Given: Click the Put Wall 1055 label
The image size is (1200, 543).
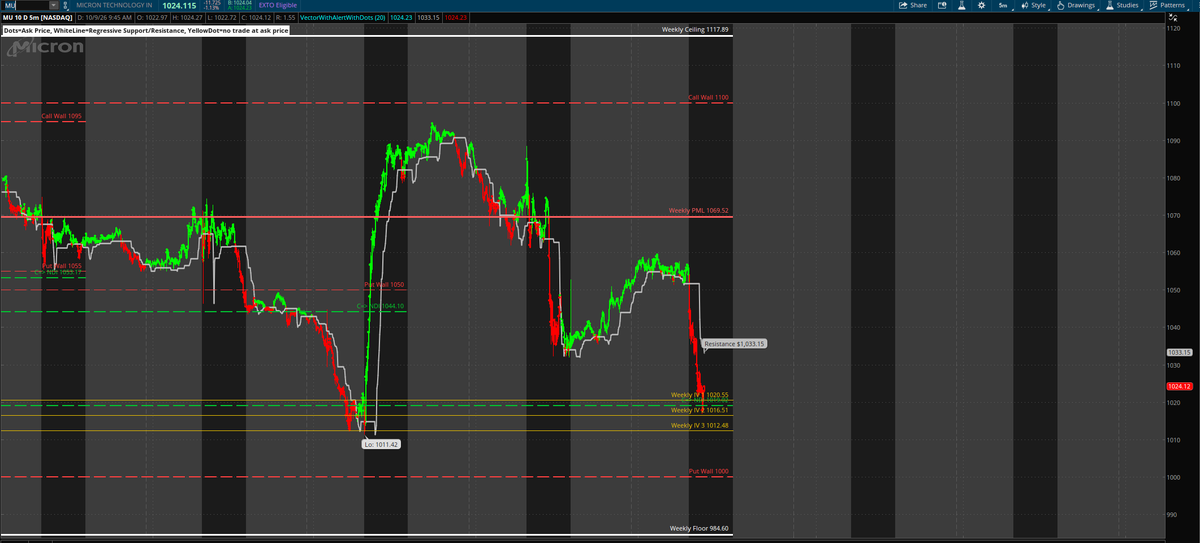Looking at the screenshot, I should pos(62,265).
